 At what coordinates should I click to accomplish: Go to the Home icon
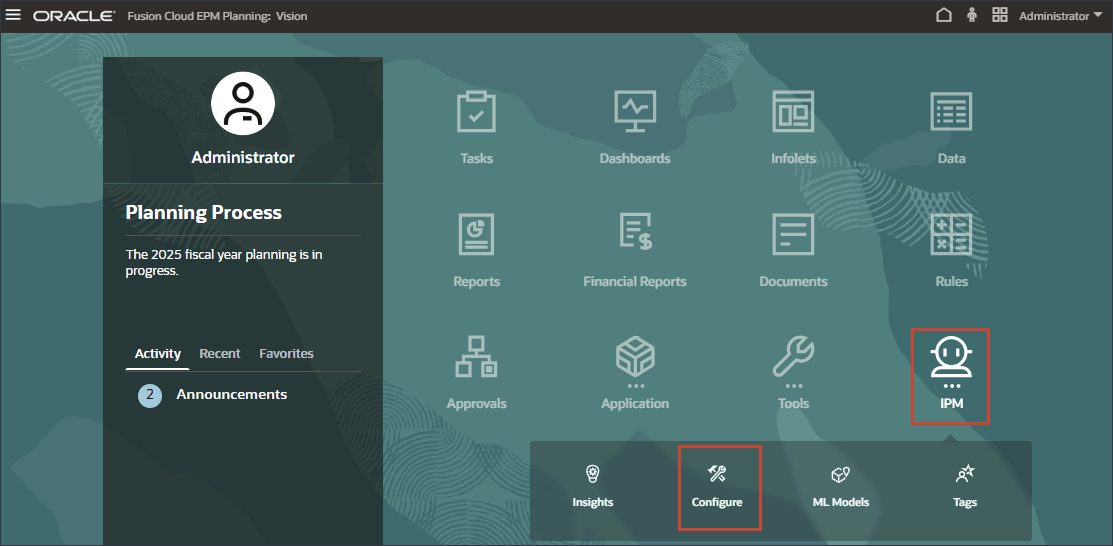click(x=943, y=15)
